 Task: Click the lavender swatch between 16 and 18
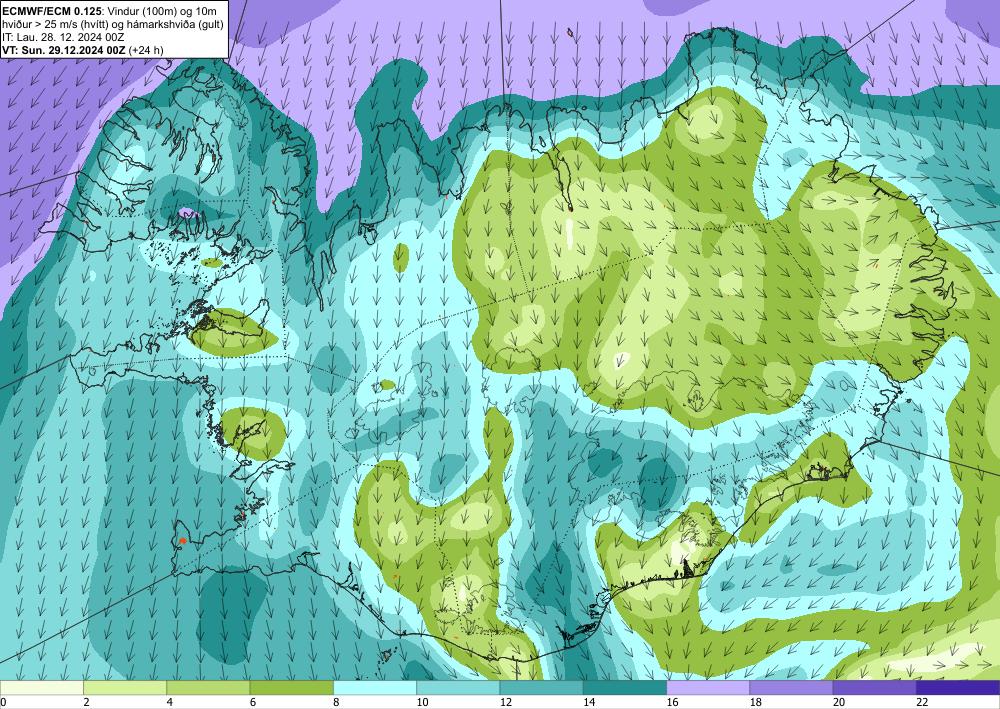708,688
